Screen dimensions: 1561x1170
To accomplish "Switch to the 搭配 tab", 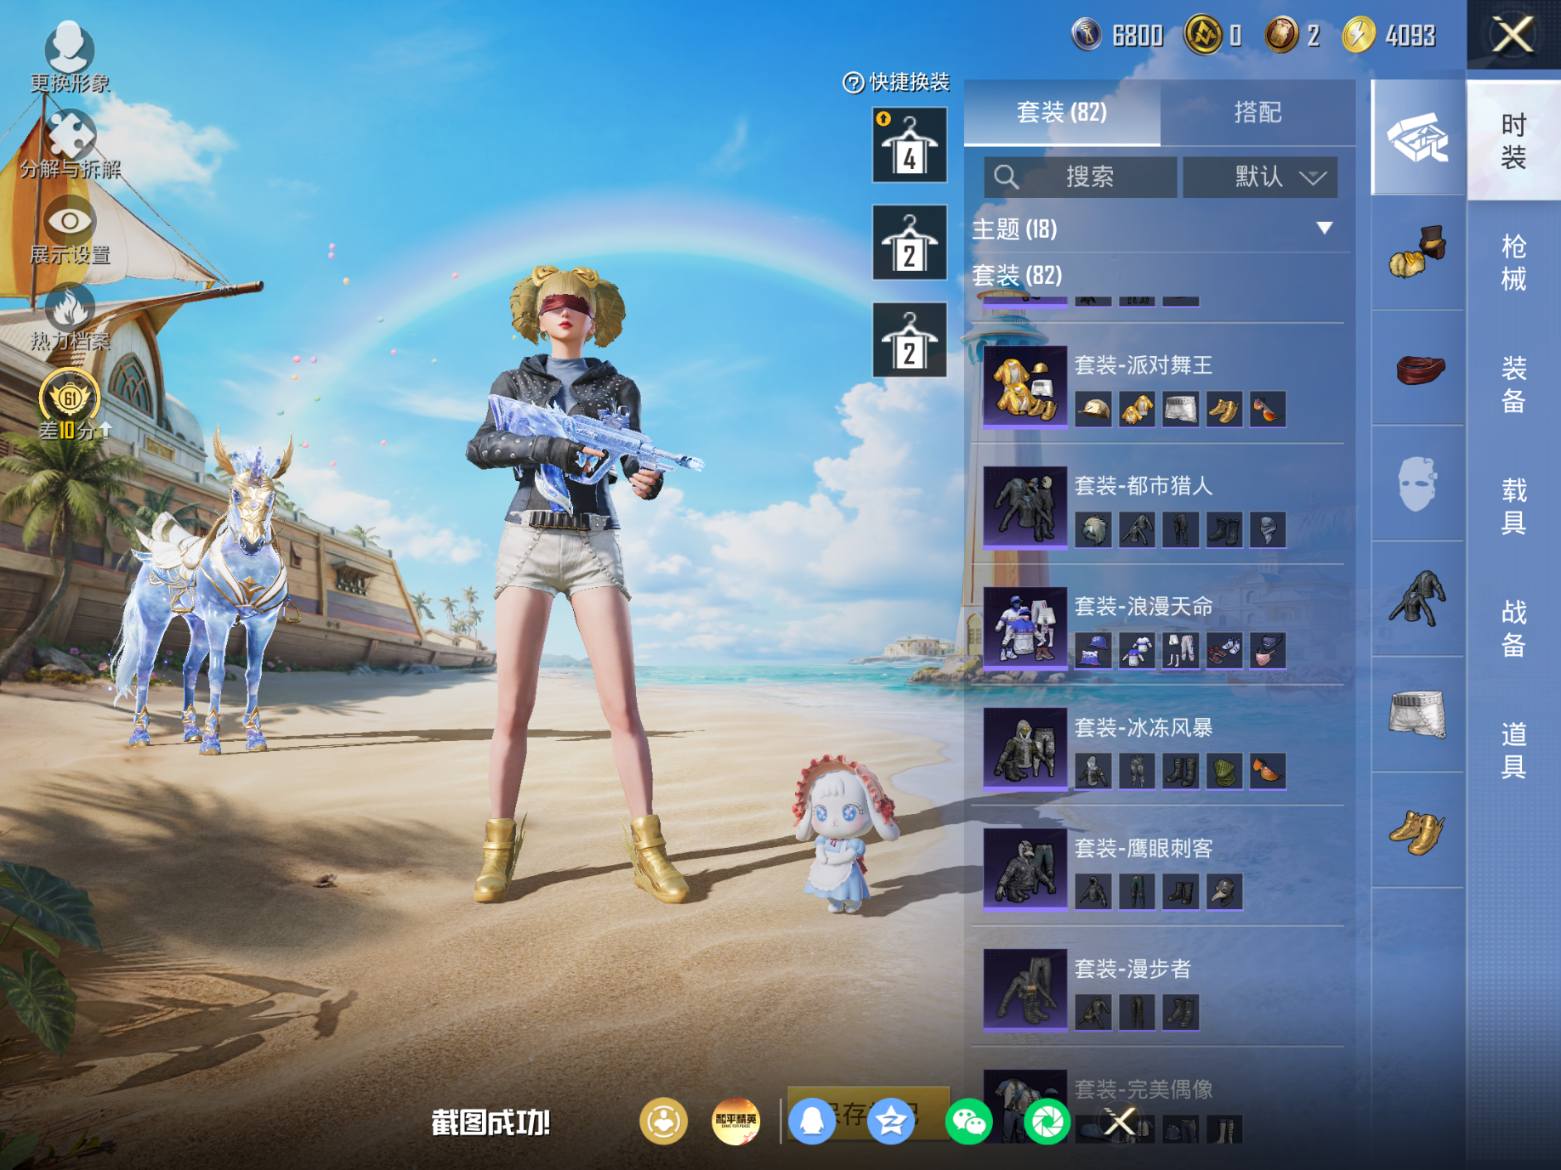I will (x=1257, y=112).
